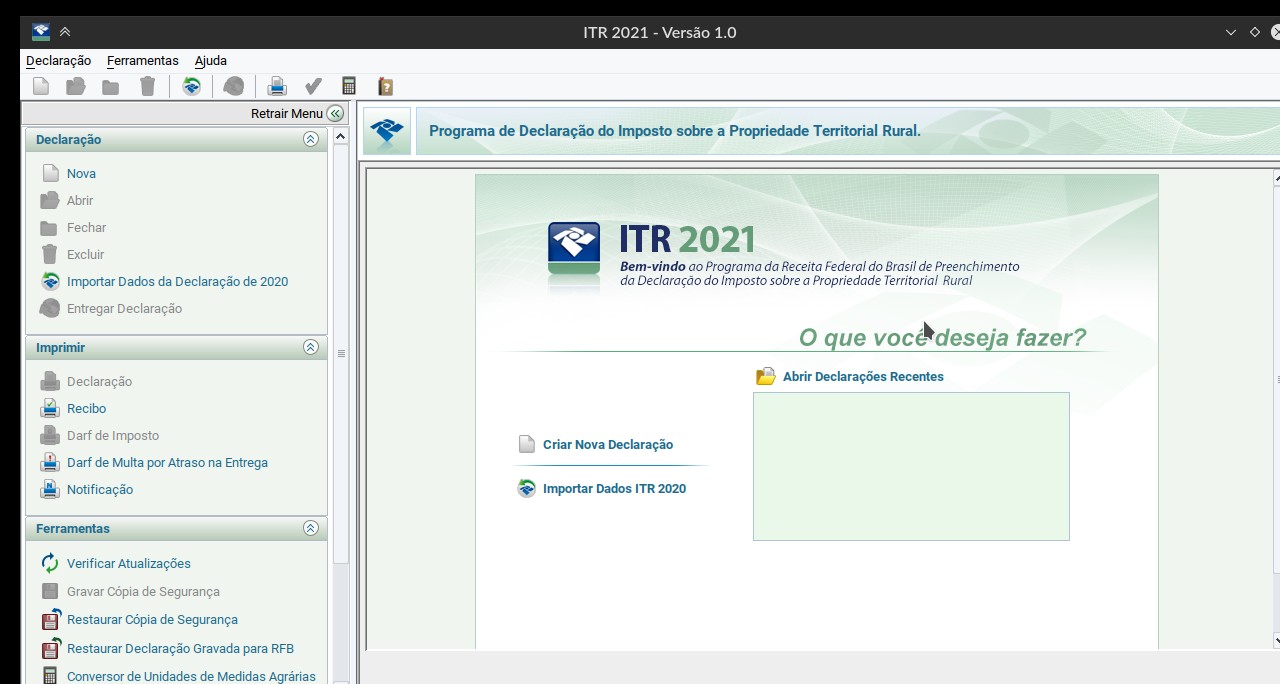Select Importar Dados da Declaração de 2020
The image size is (1280, 684).
pos(177,281)
